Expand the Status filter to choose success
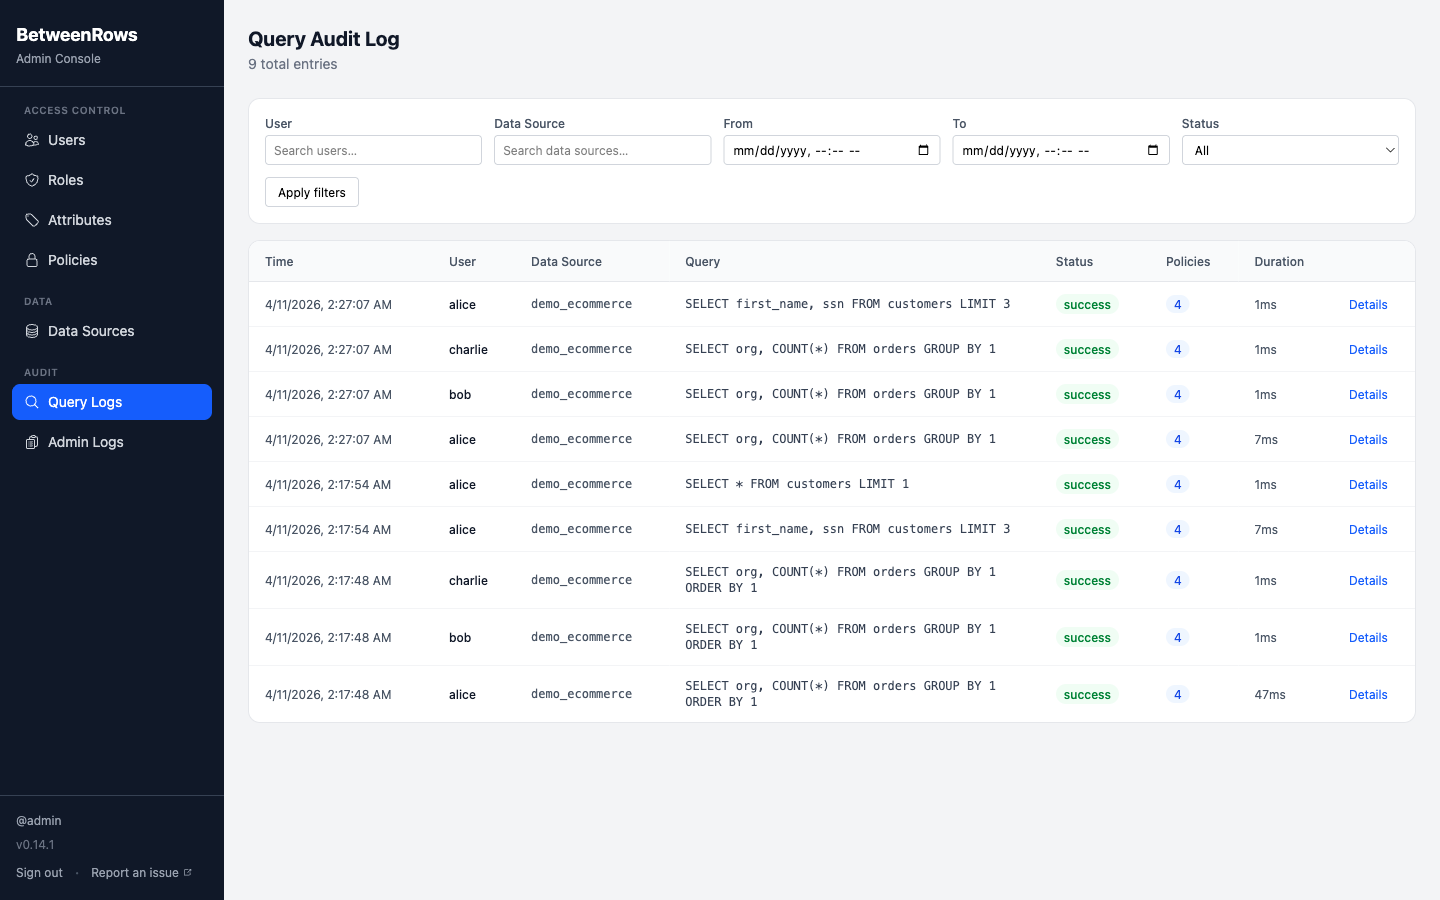 pos(1289,150)
